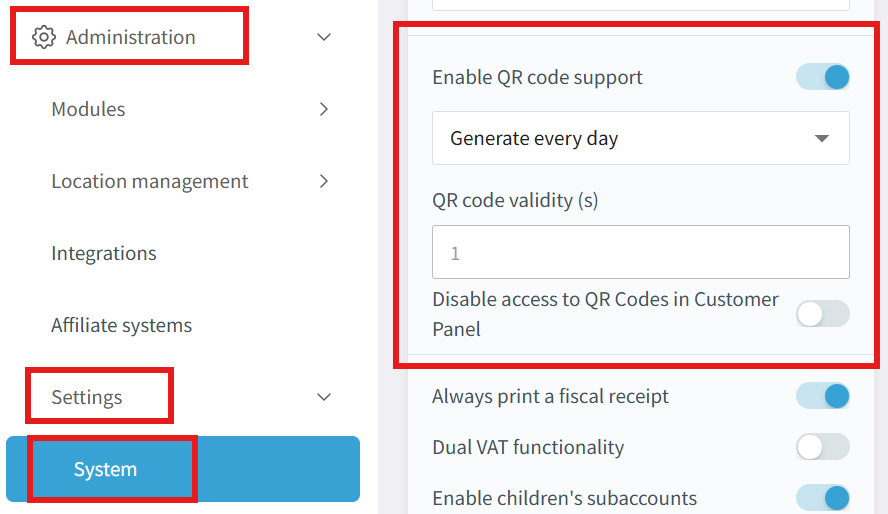Open the Administration menu label
888x514 pixels.
[x=131, y=37]
